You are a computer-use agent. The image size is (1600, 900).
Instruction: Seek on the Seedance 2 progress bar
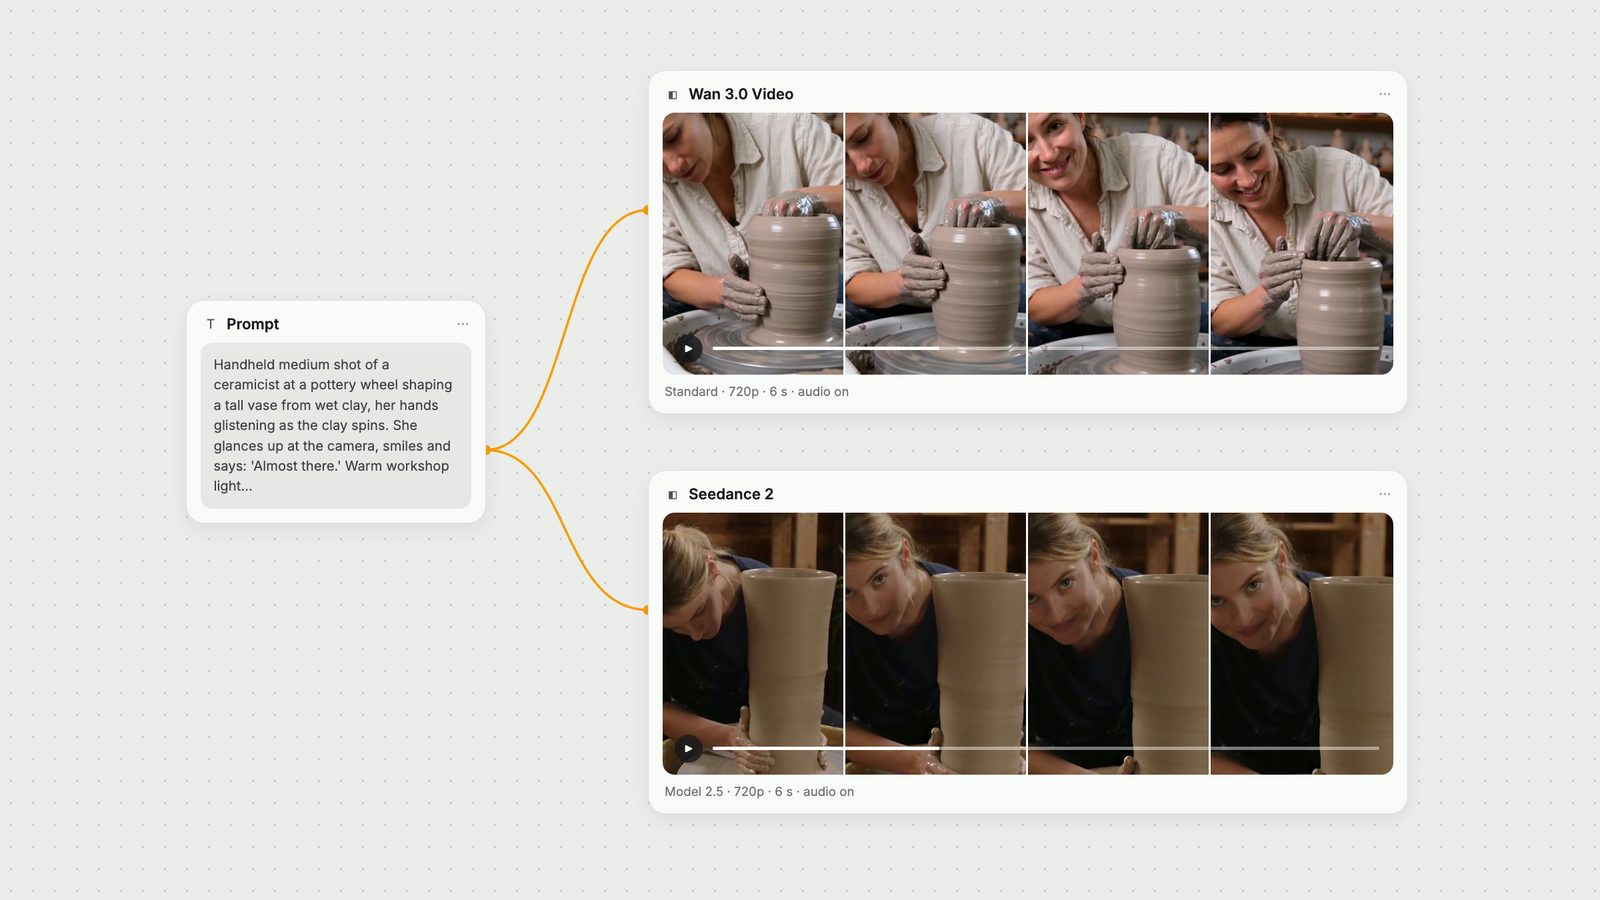1046,748
